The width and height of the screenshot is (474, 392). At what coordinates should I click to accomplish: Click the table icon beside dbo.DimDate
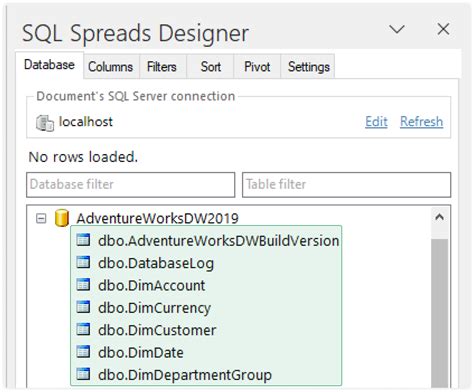(x=83, y=352)
